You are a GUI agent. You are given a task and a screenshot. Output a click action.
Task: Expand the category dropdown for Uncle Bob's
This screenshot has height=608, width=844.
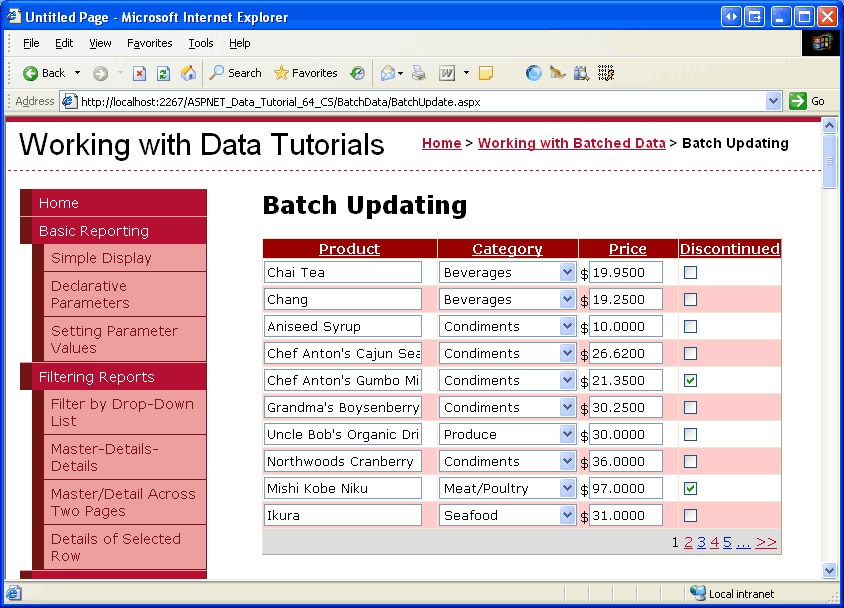567,434
